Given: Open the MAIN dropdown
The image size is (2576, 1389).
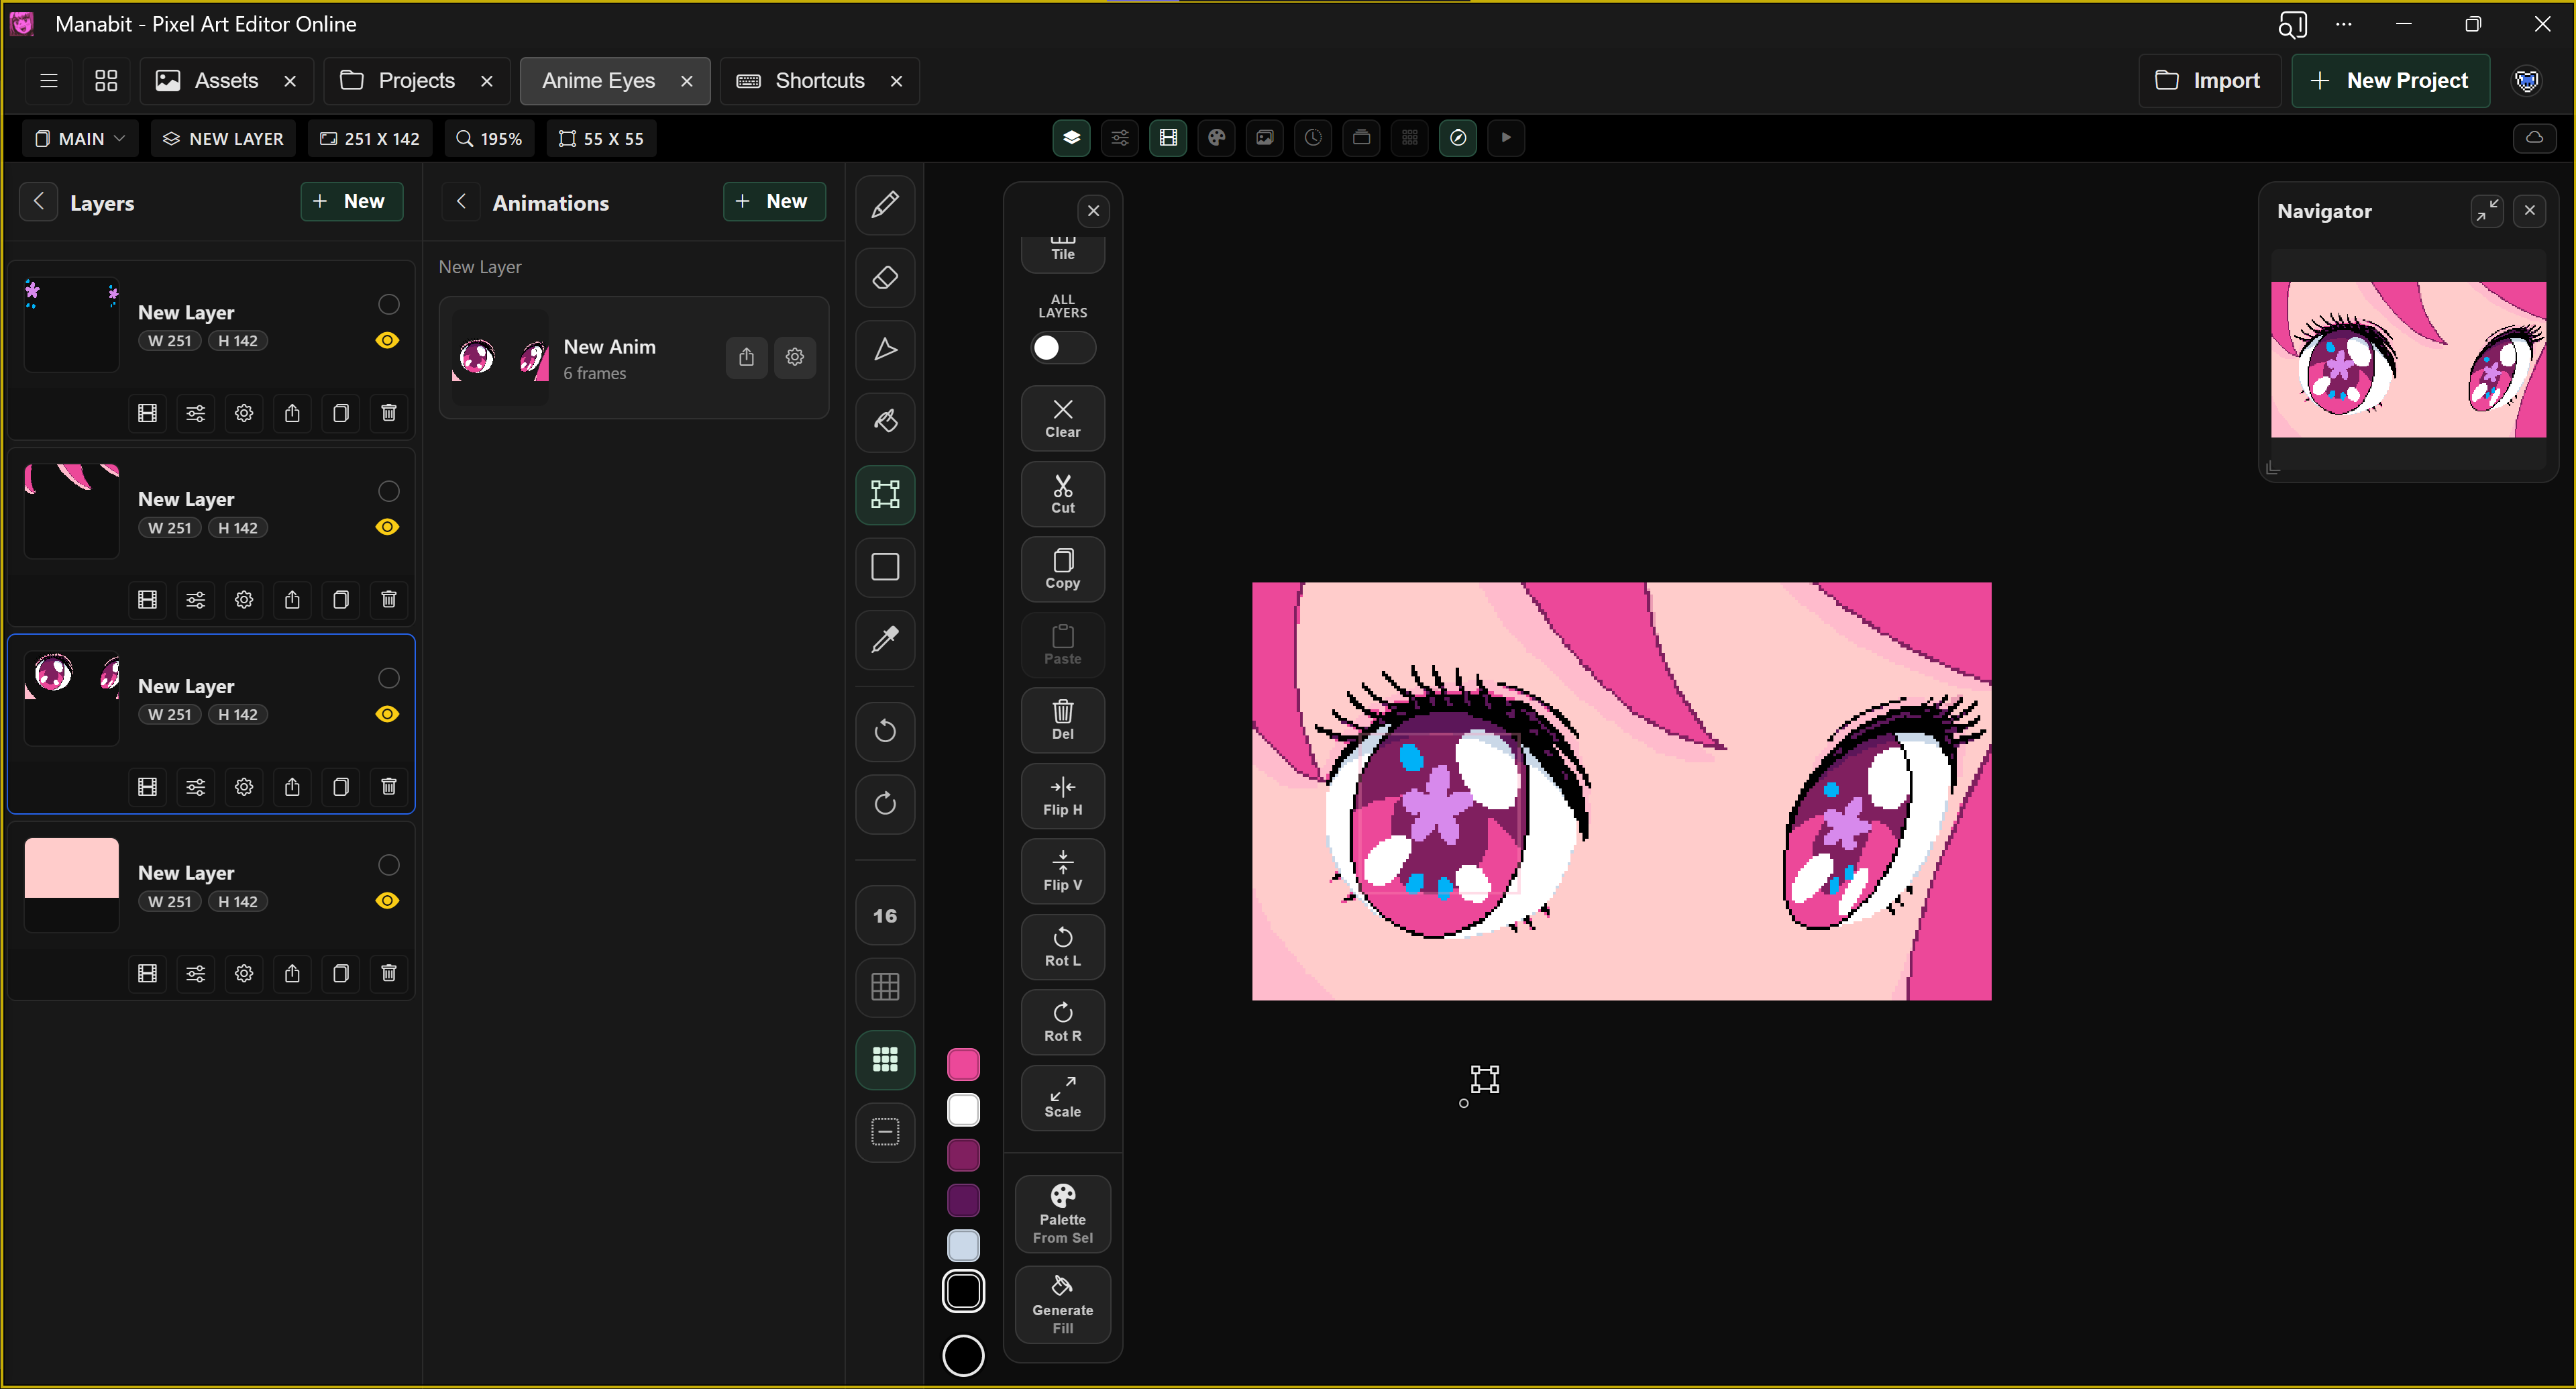Looking at the screenshot, I should coord(81,138).
